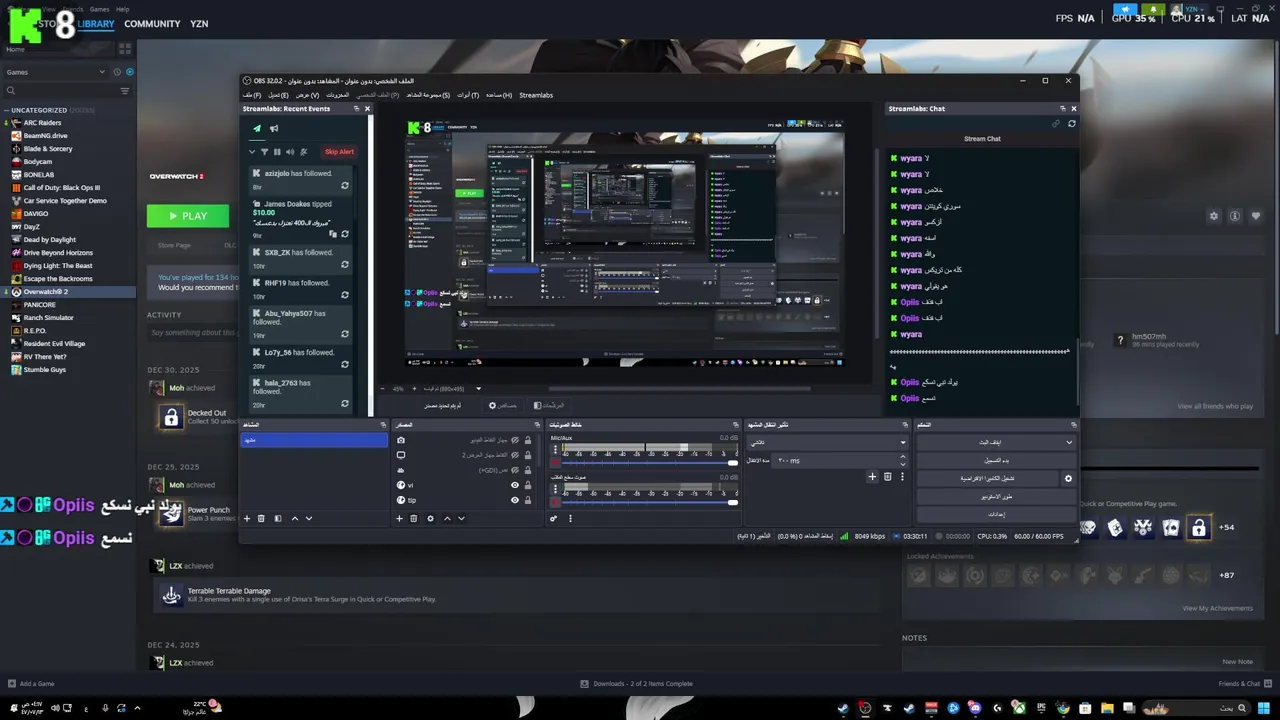The height and width of the screenshot is (720, 1280).
Task: Open View My Achievements link
Action: pos(1217,608)
